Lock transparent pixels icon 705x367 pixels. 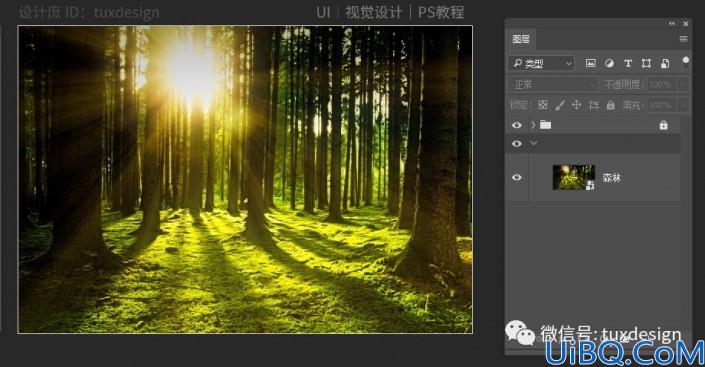(x=543, y=105)
